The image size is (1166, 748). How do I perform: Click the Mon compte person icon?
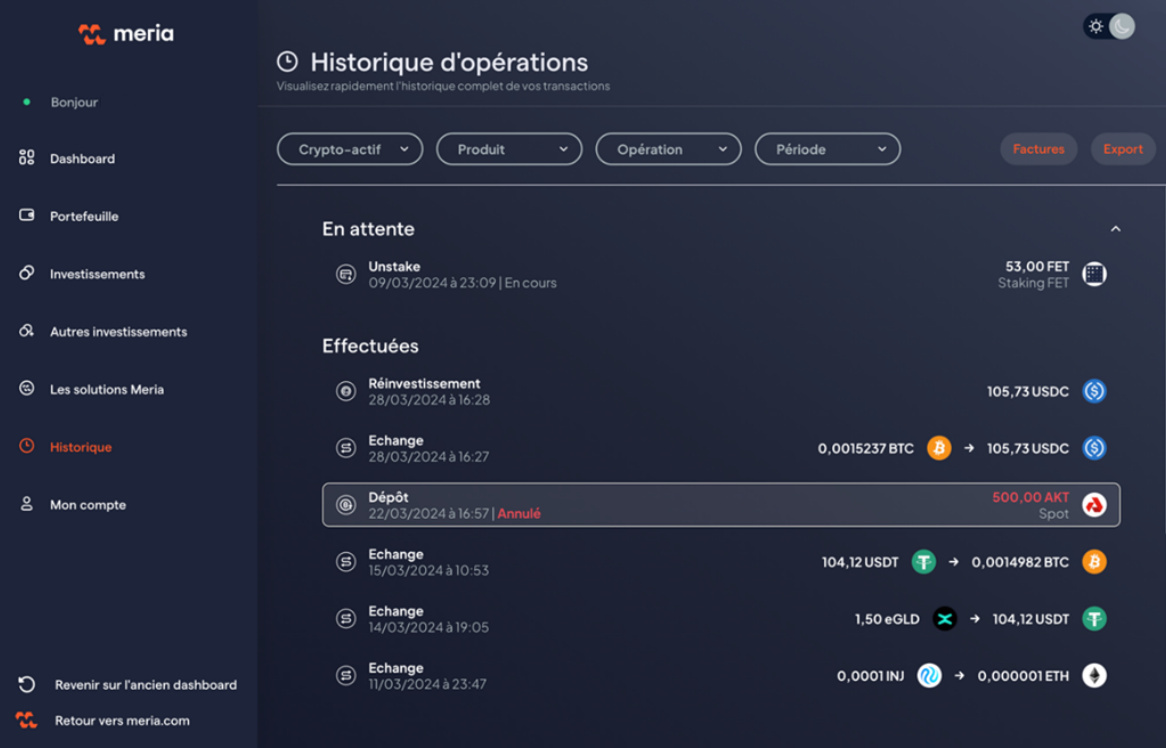(27, 504)
